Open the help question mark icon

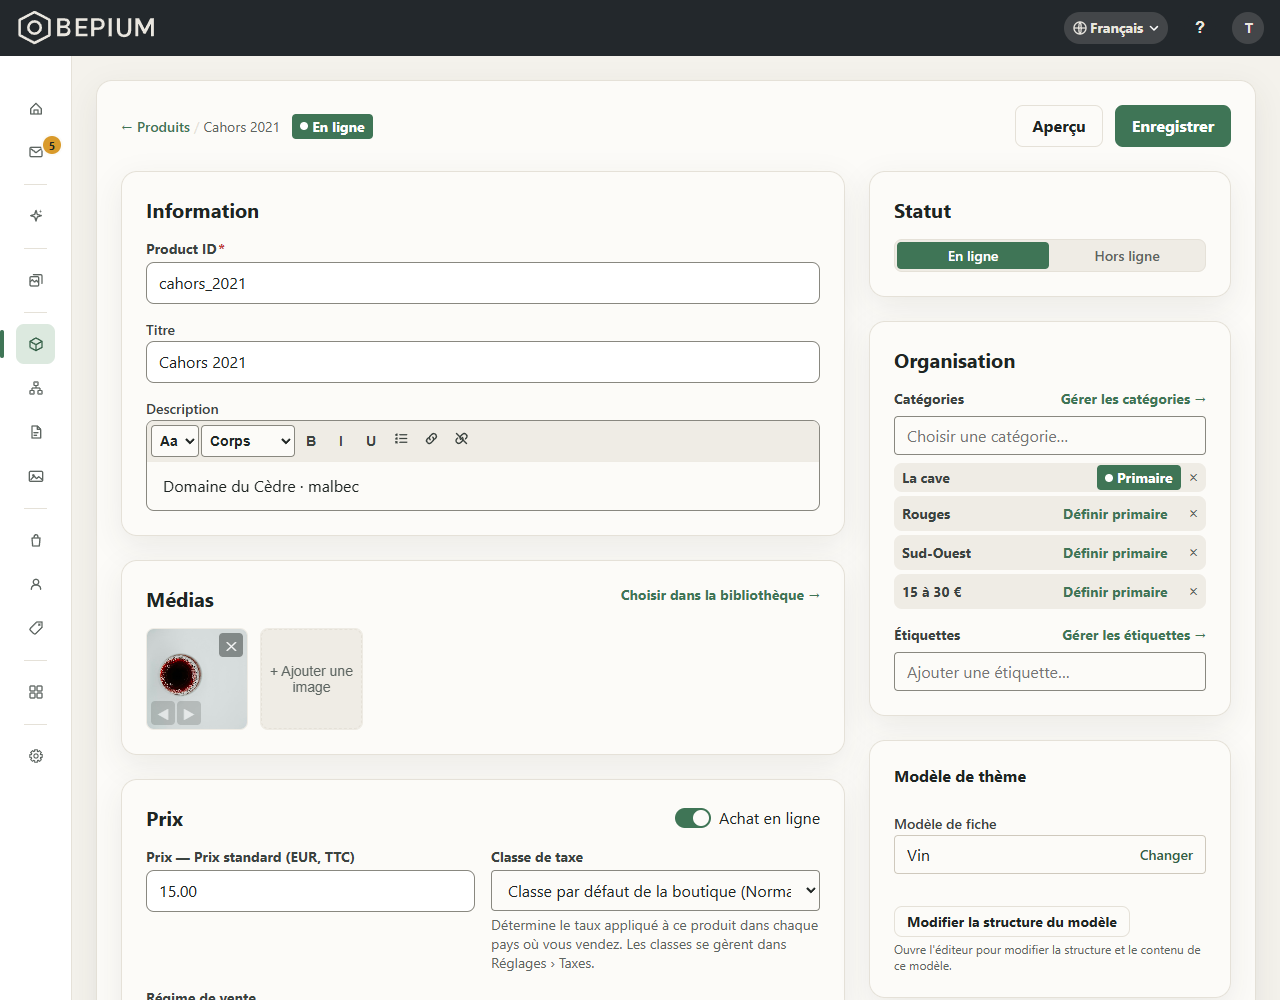[x=1200, y=28]
